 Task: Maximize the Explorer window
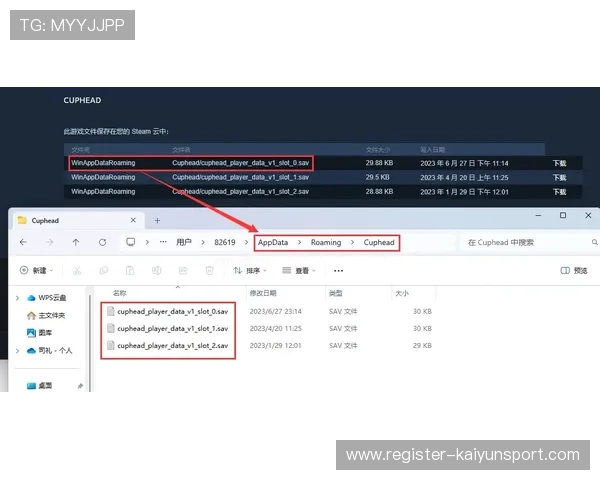click(x=563, y=216)
